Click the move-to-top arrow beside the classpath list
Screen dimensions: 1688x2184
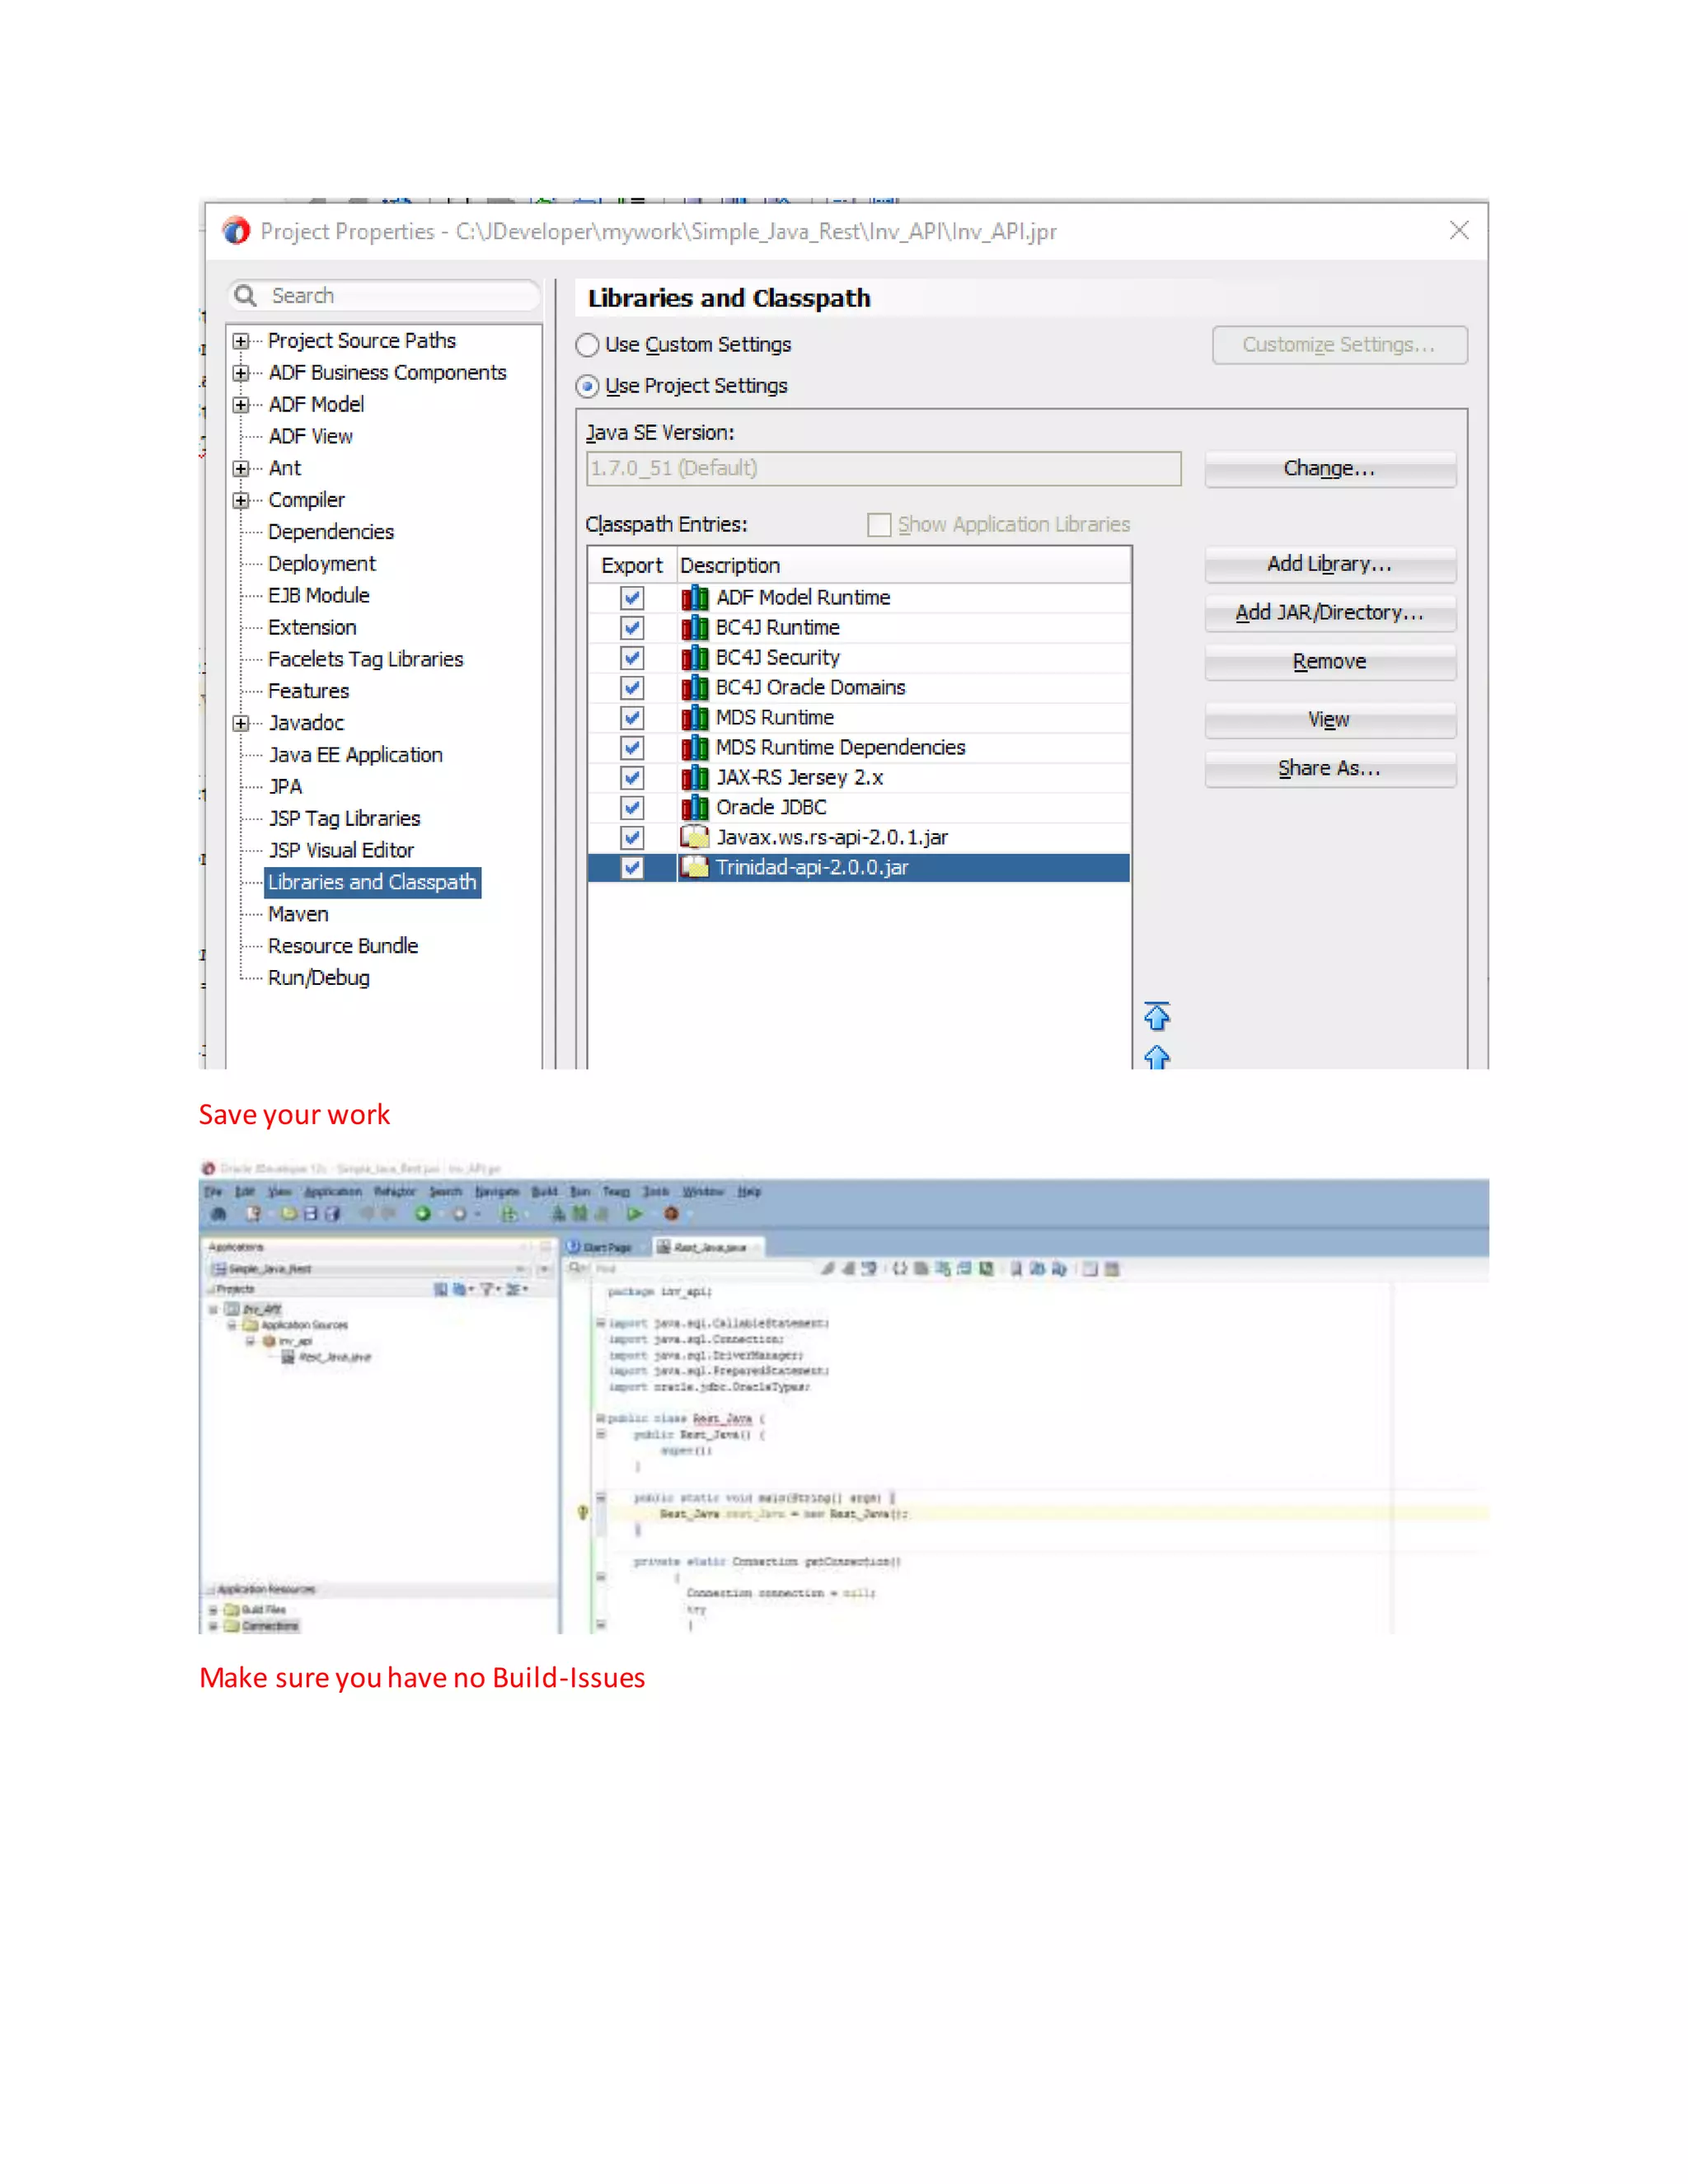pos(1156,1016)
